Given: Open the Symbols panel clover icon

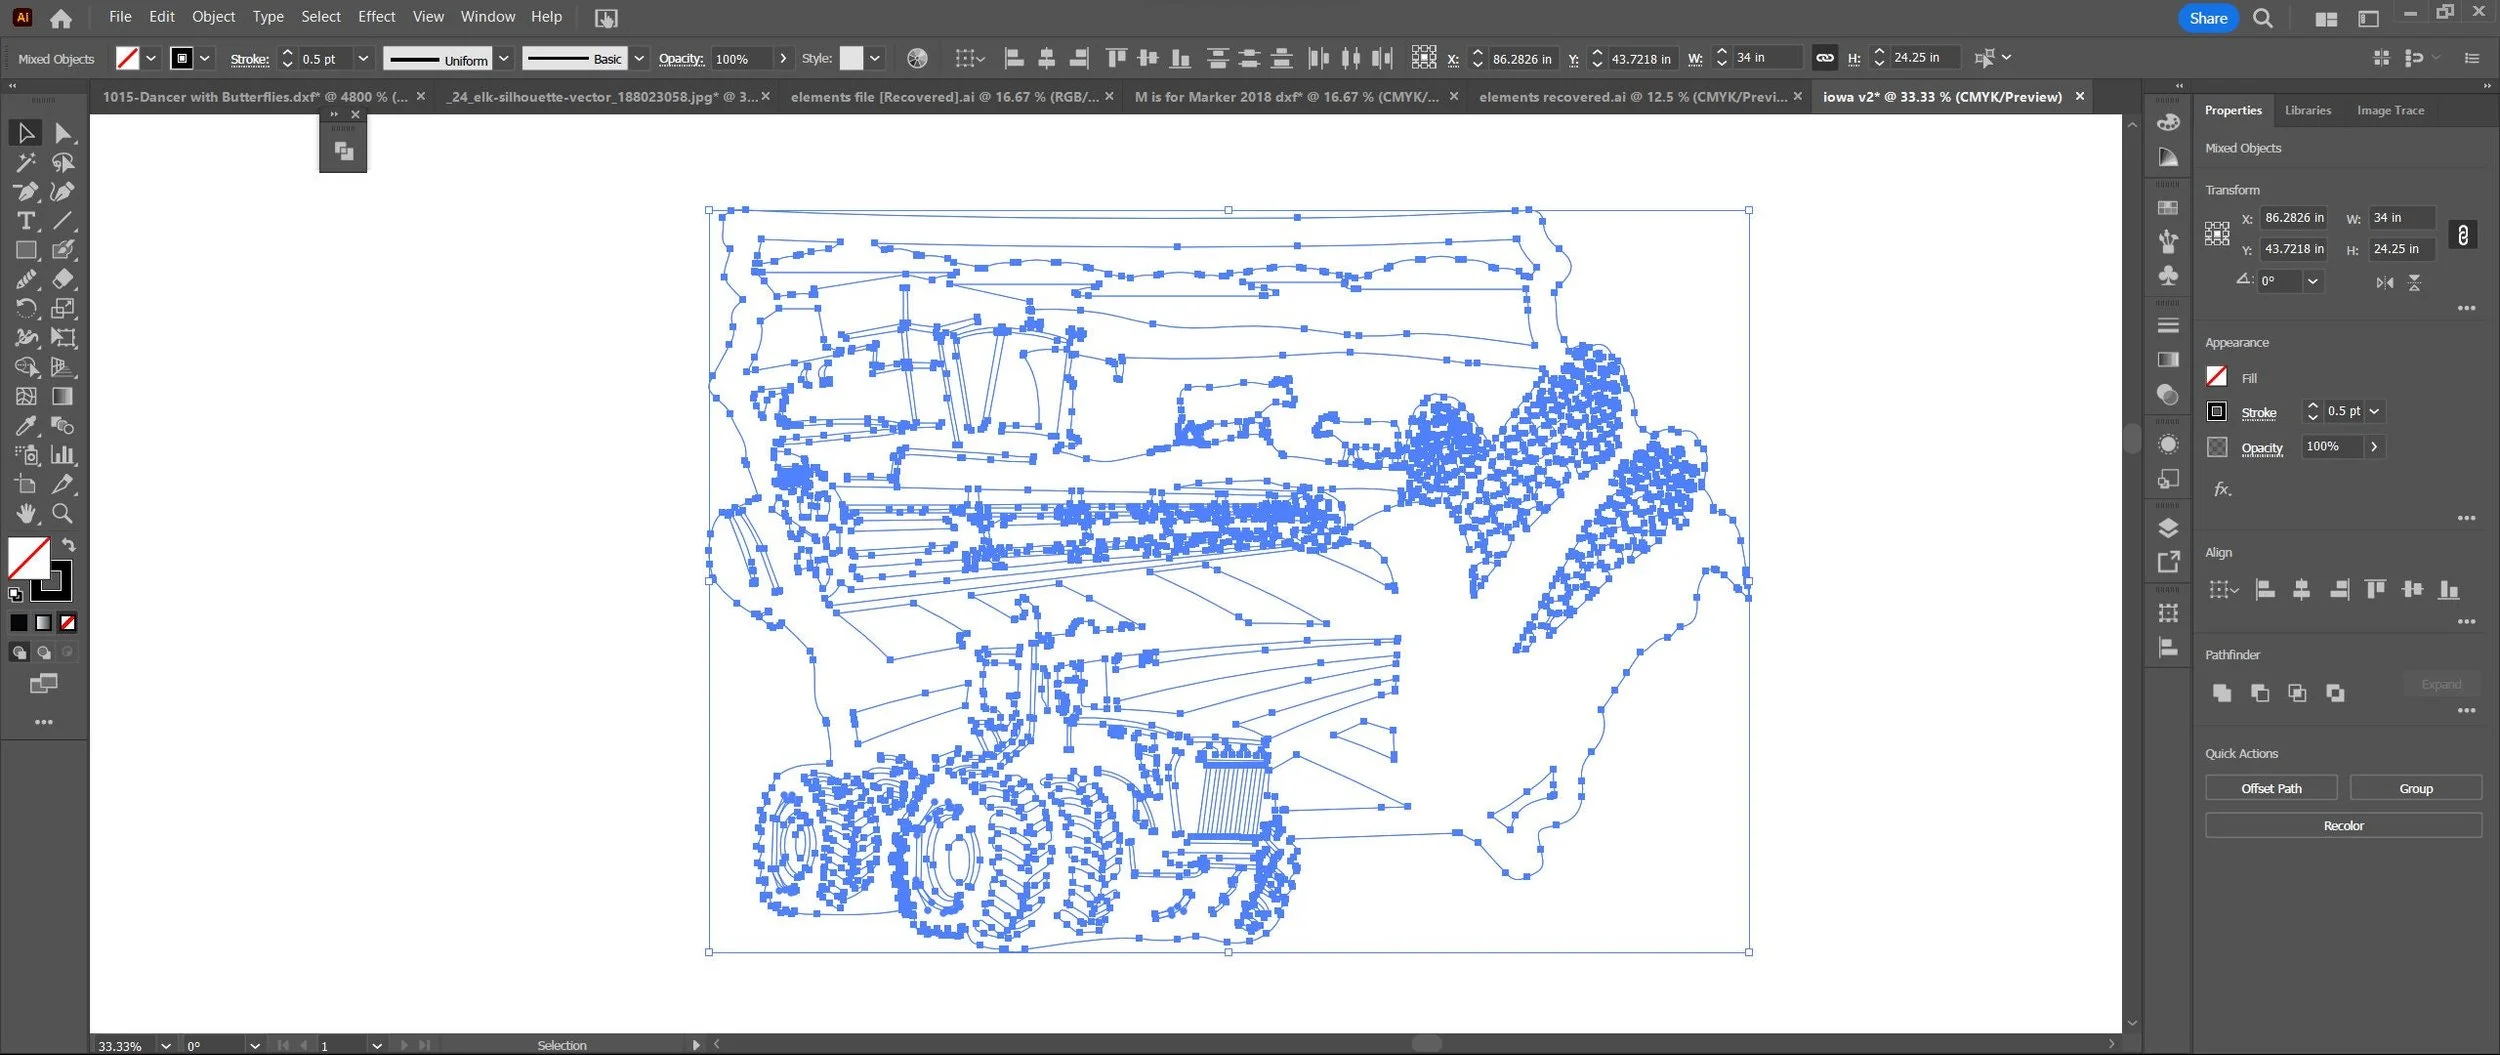Looking at the screenshot, I should click(x=2168, y=275).
